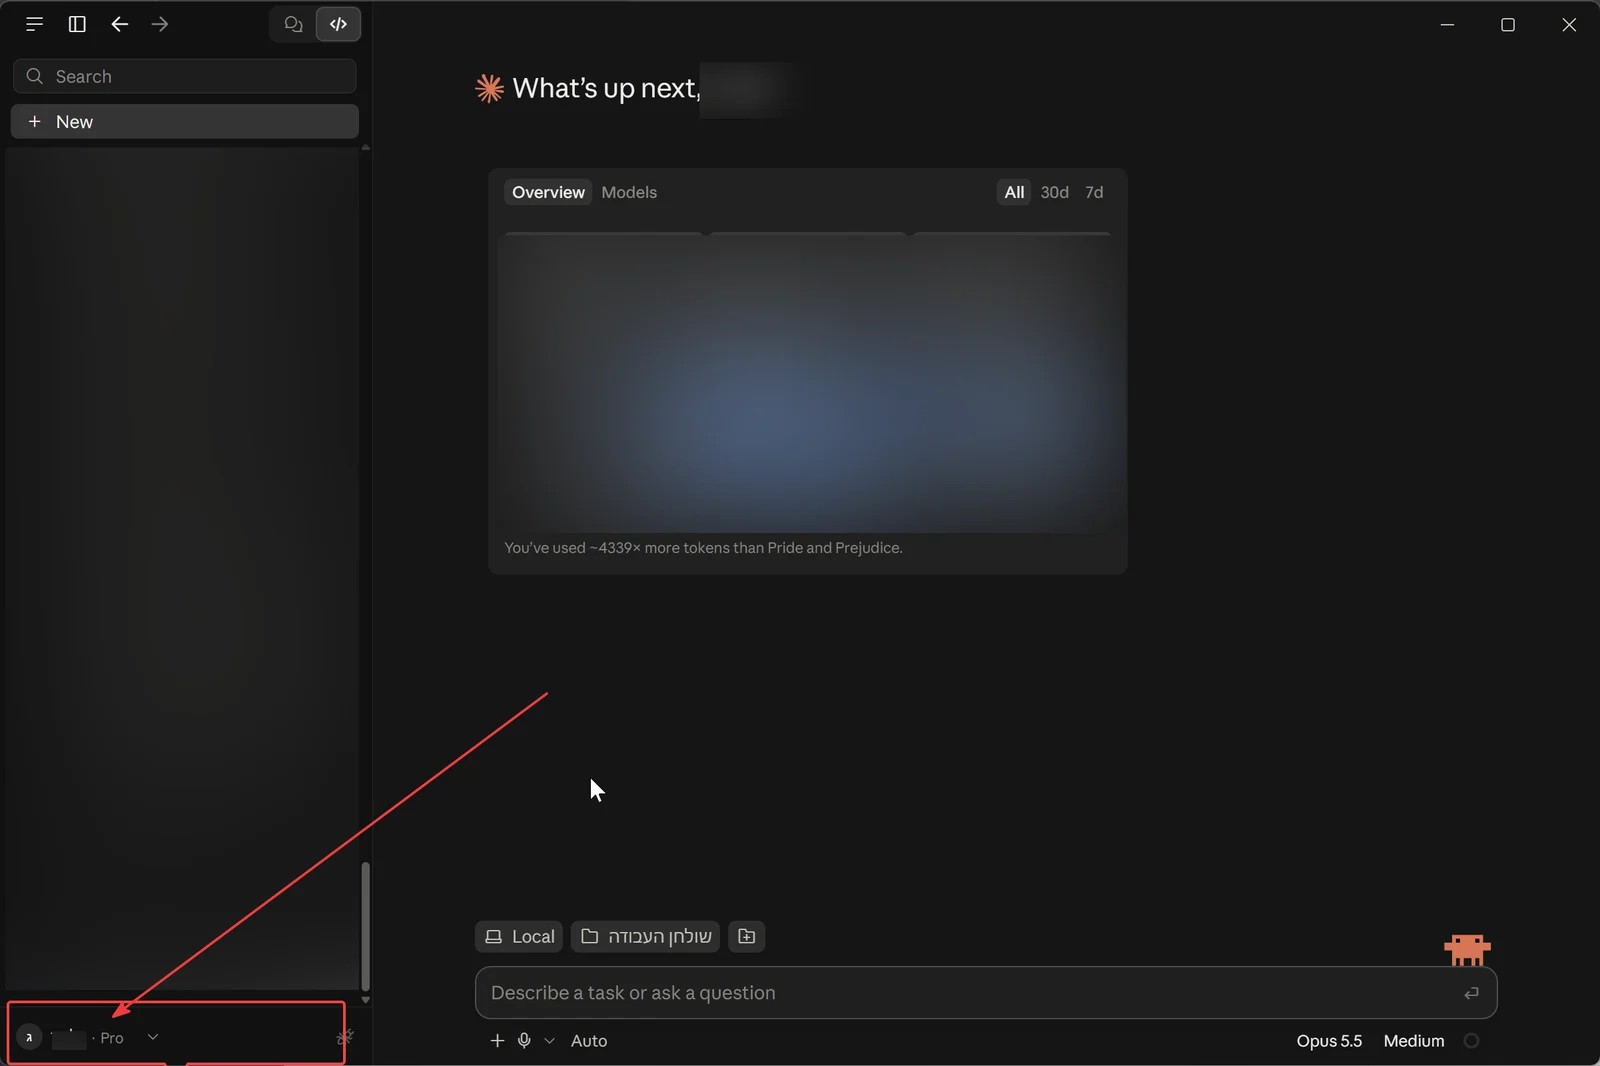1600x1066 pixels.
Task: Minimize the application window
Action: coord(1447,24)
